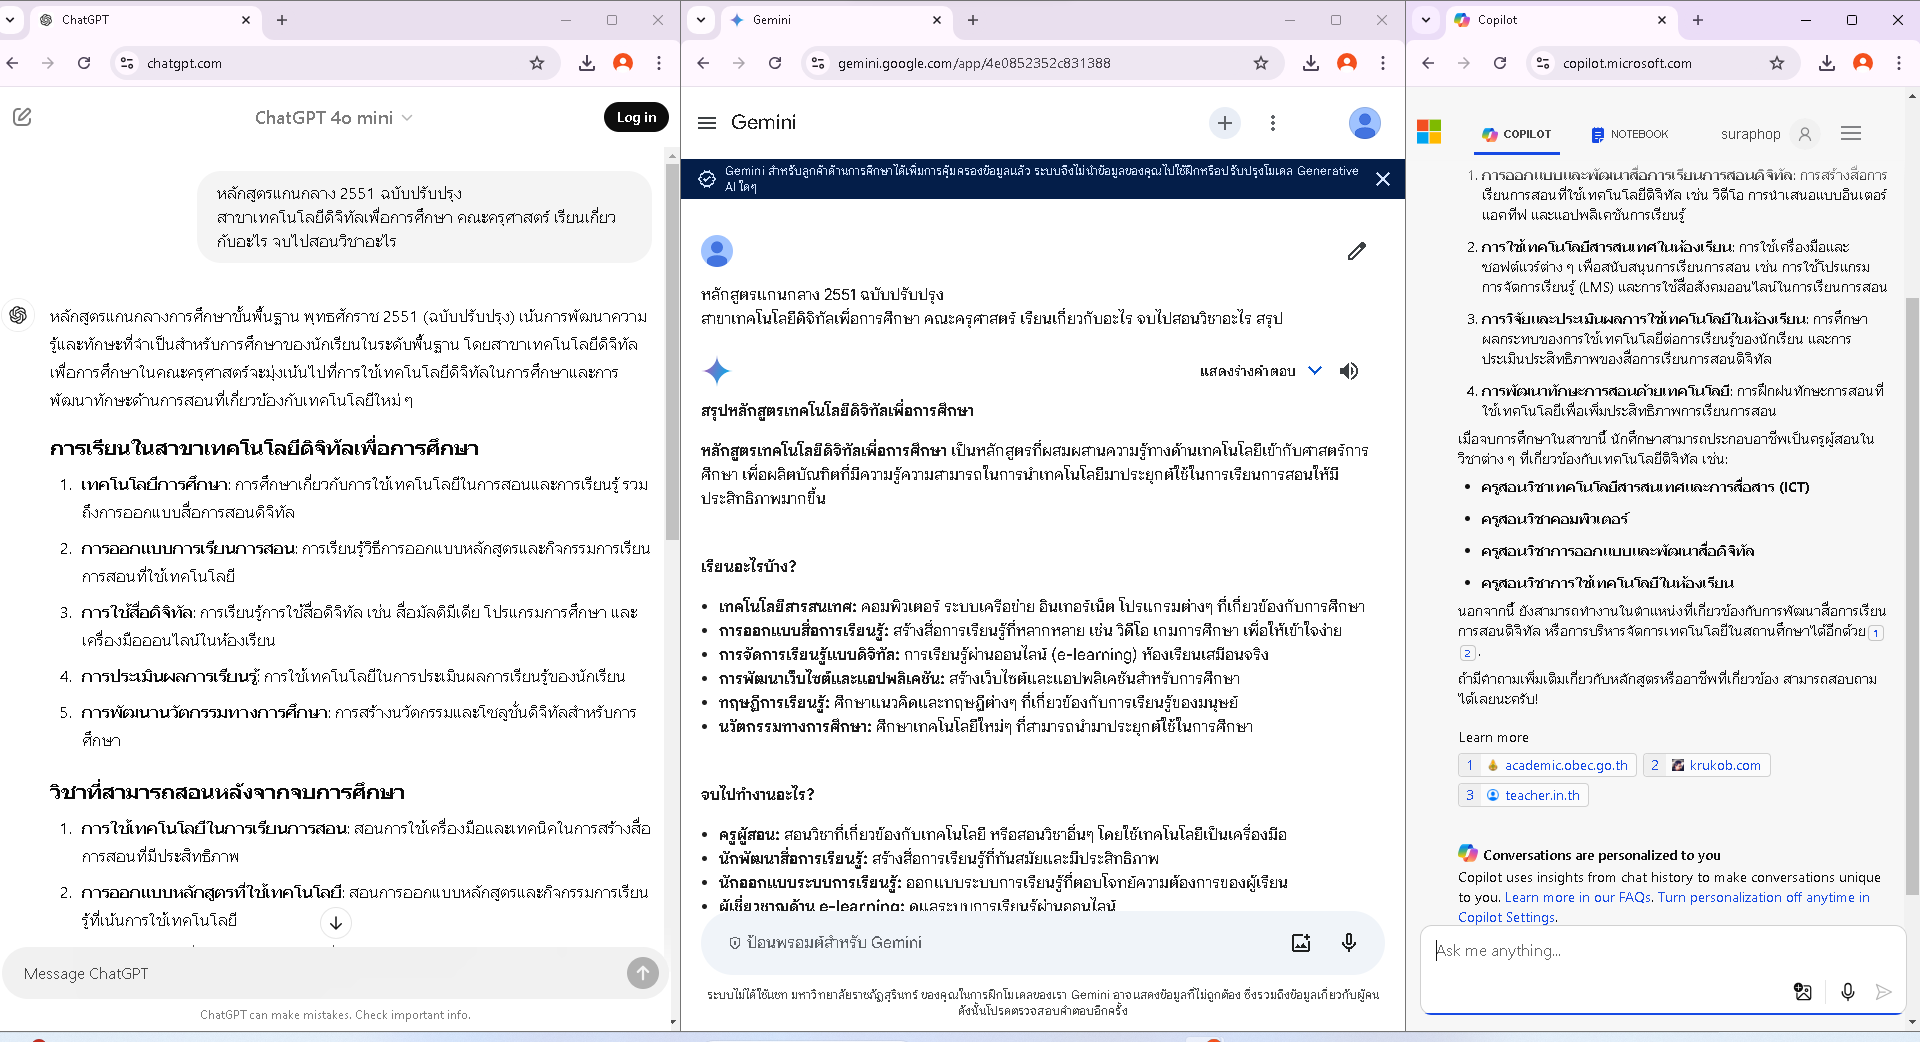Dismiss the Gemini blue notification banner
Viewport: 1920px width, 1042px height.
tap(1382, 179)
